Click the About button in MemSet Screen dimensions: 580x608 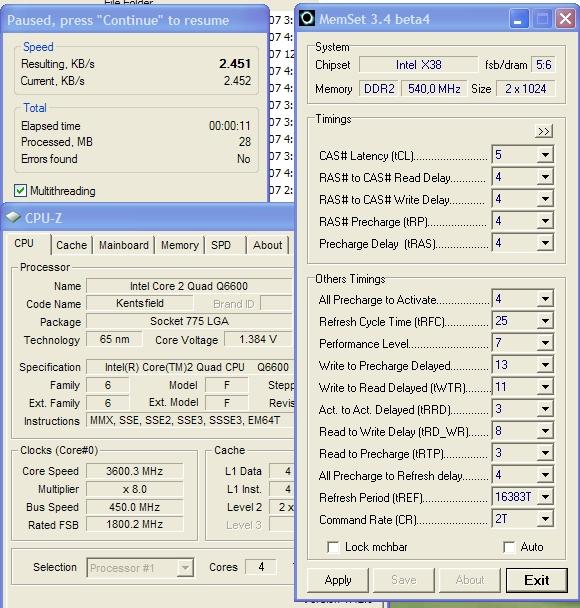click(470, 580)
